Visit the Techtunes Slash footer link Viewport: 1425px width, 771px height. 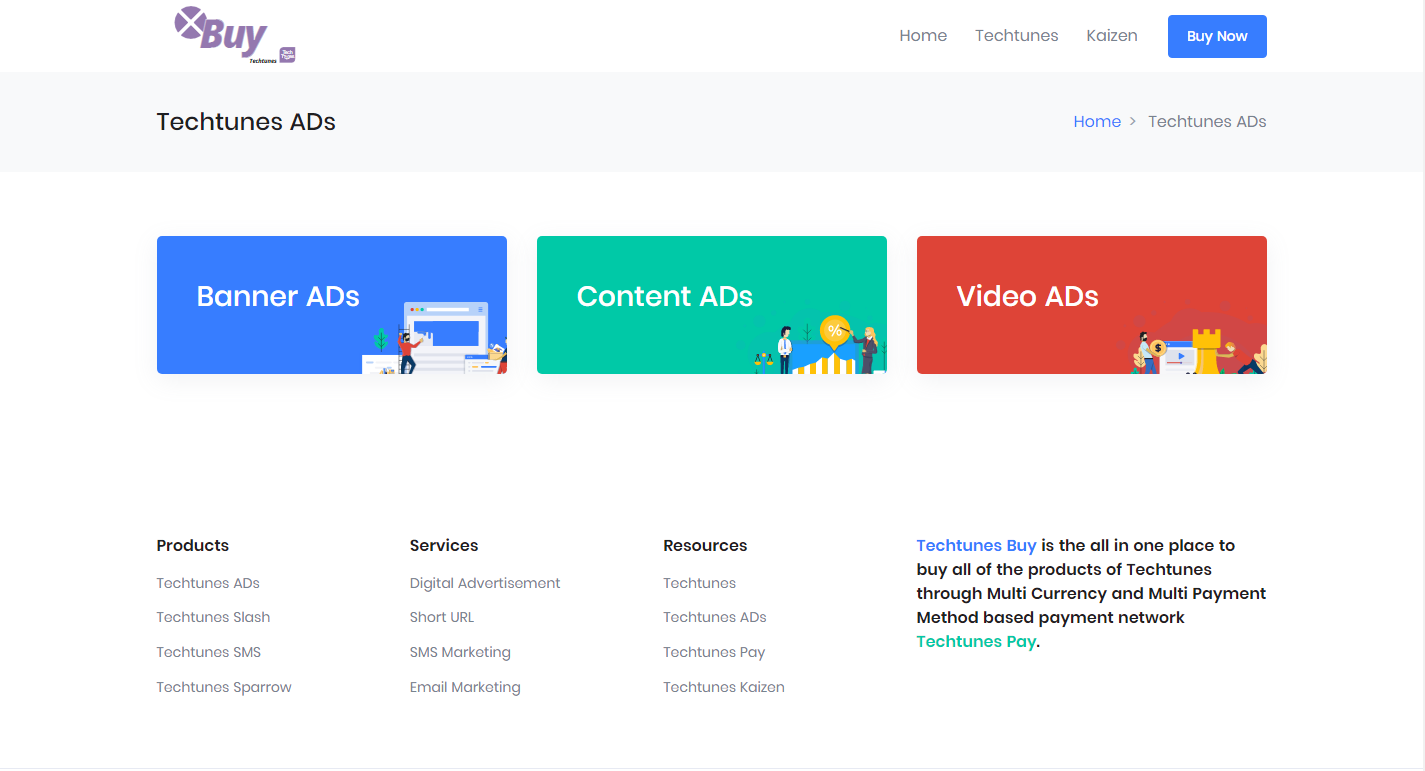point(213,617)
